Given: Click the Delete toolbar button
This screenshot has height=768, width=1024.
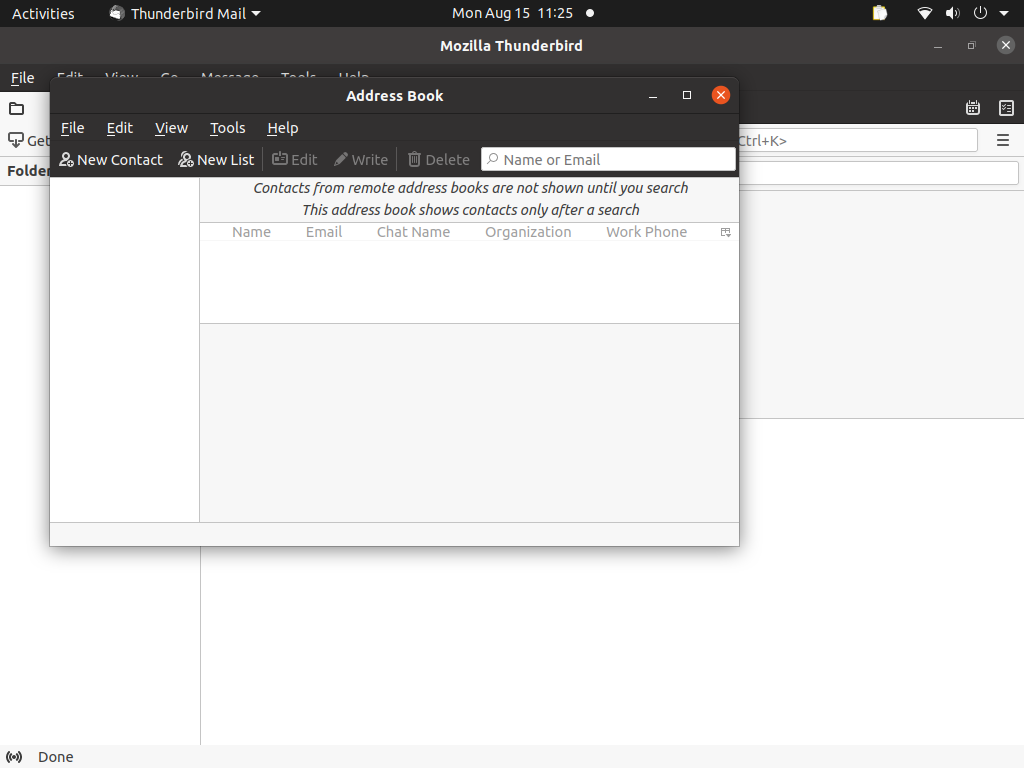Looking at the screenshot, I should point(439,159).
